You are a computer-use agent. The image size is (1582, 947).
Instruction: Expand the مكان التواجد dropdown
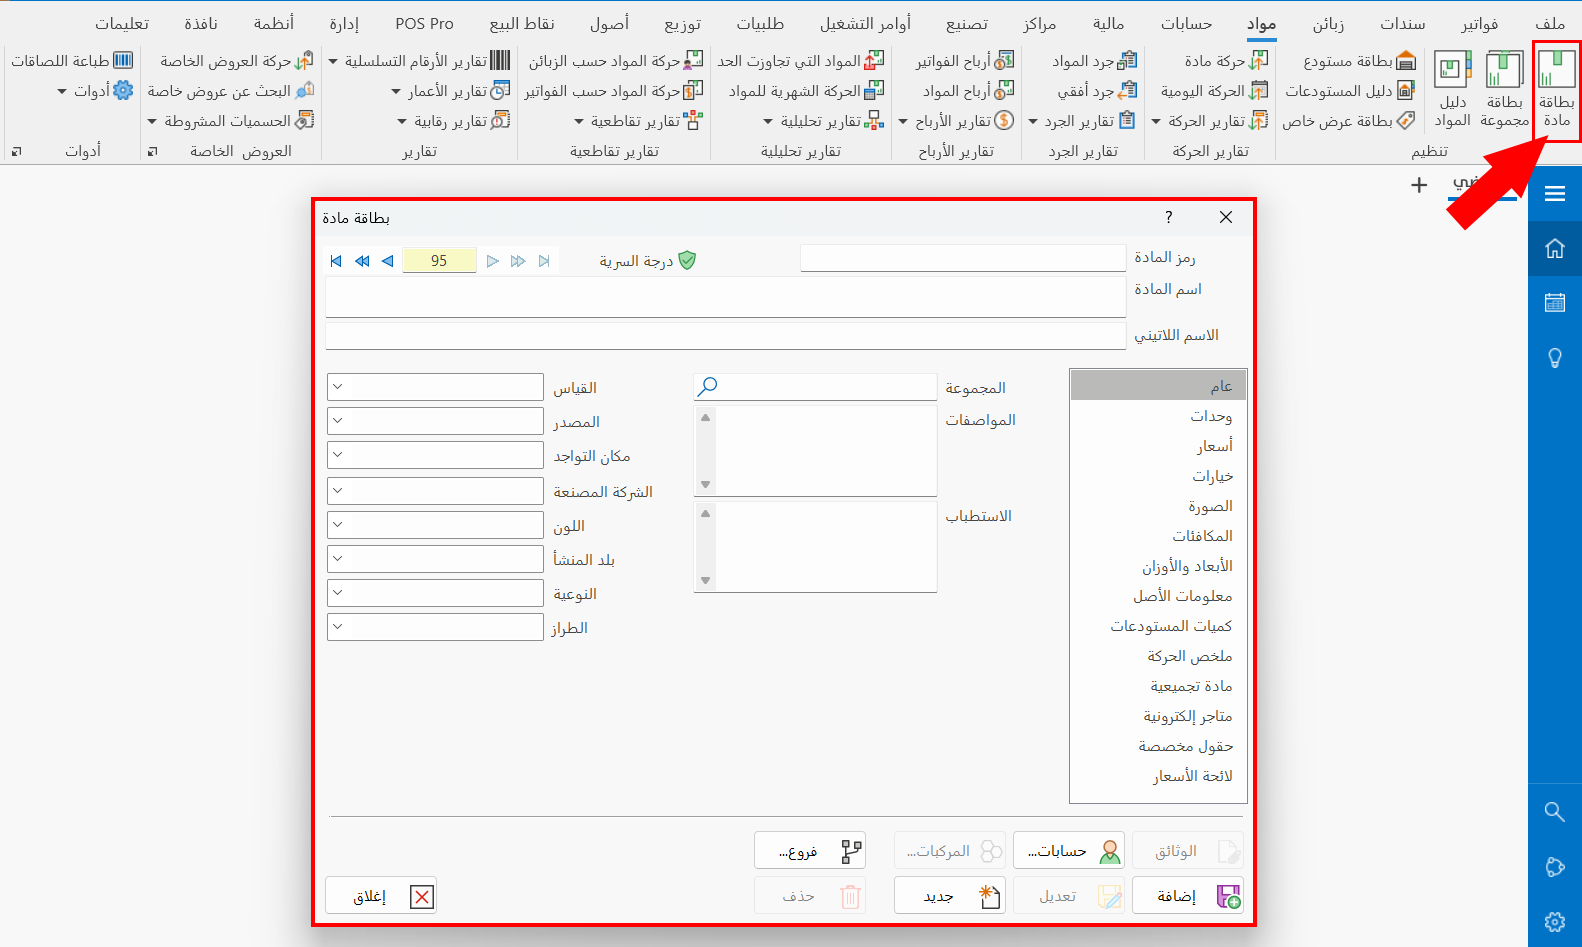pos(338,455)
